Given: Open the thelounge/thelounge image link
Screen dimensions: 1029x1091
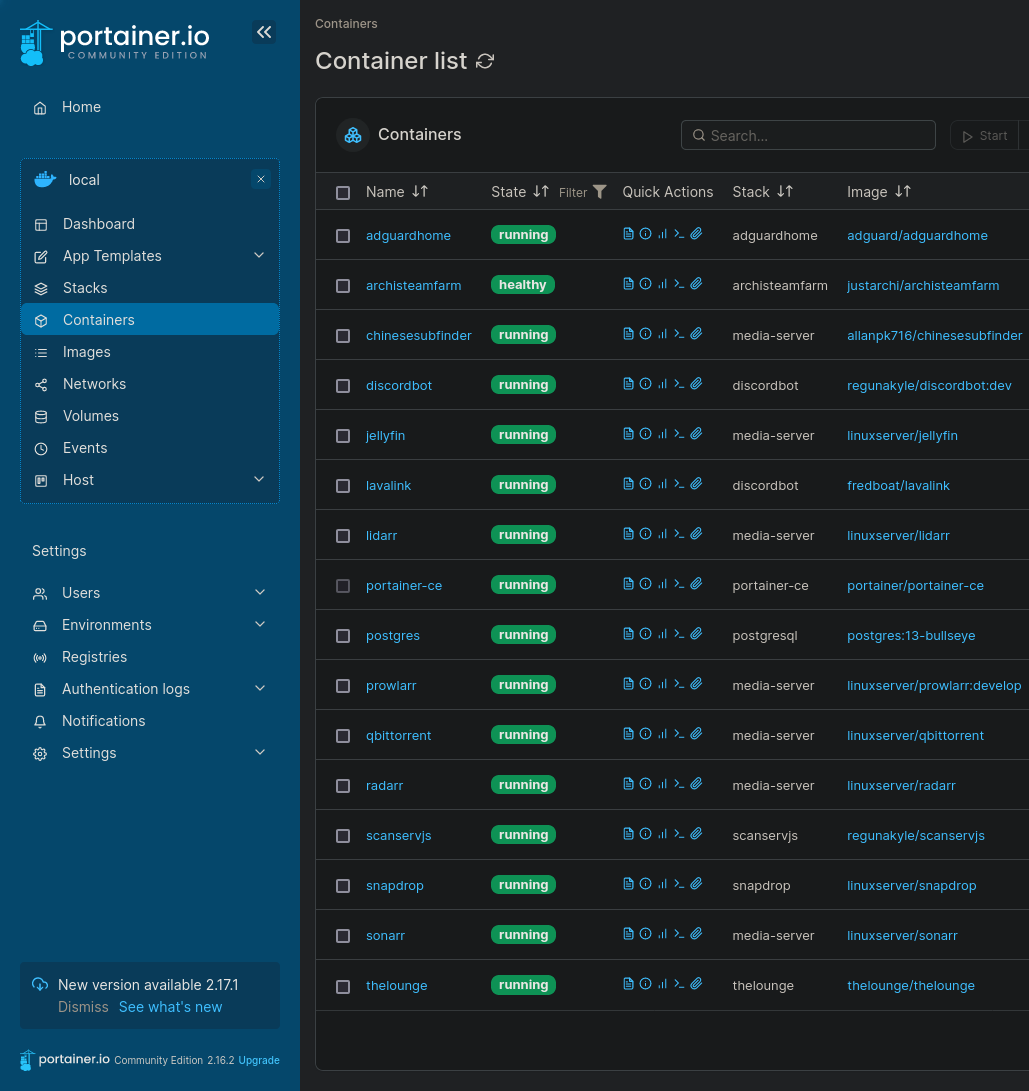Looking at the screenshot, I should click(911, 985).
